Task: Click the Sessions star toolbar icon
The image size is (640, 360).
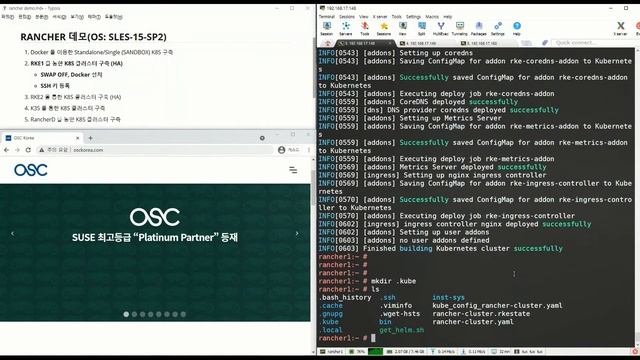Action: (x=384, y=29)
